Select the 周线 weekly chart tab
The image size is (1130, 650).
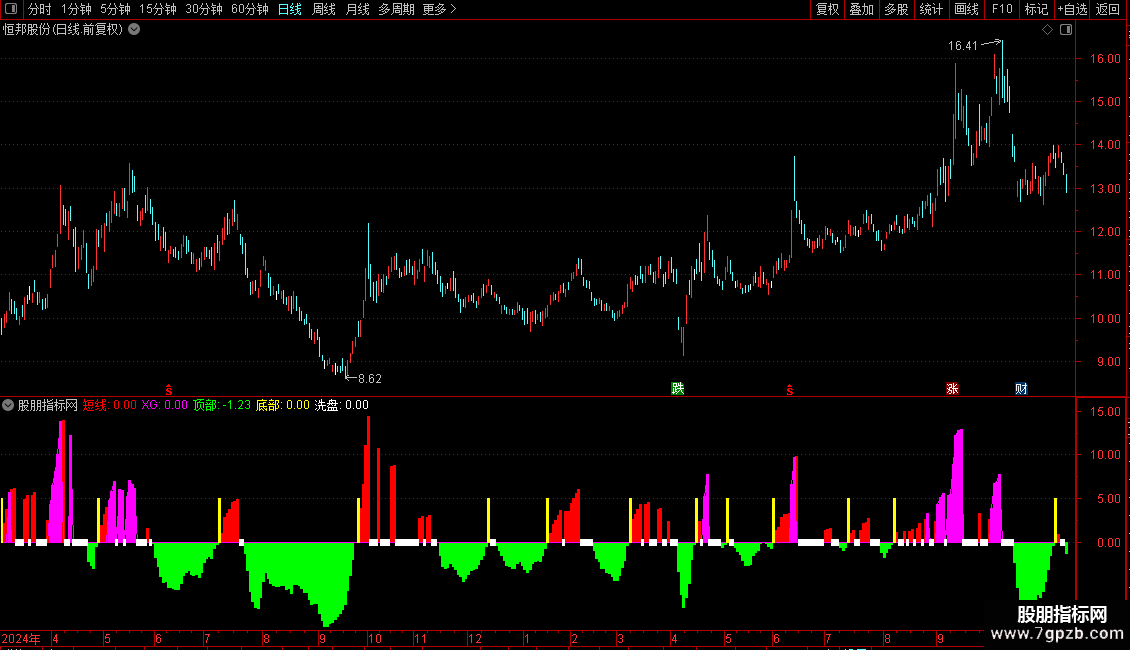tap(324, 9)
